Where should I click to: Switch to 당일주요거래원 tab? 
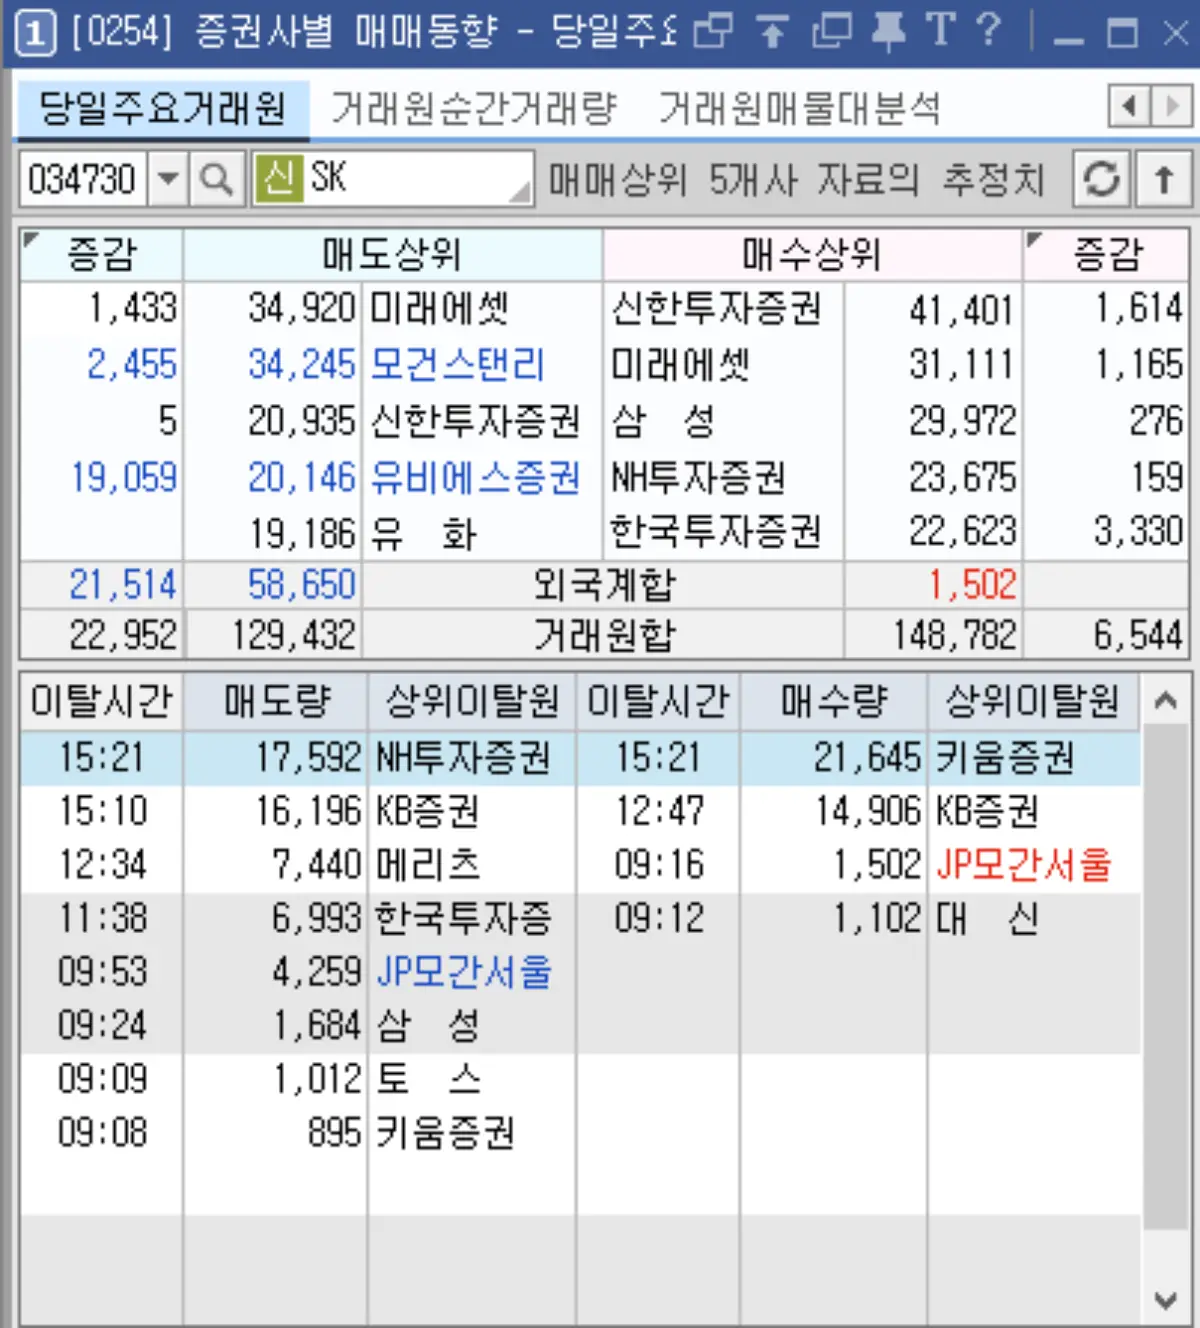point(163,108)
